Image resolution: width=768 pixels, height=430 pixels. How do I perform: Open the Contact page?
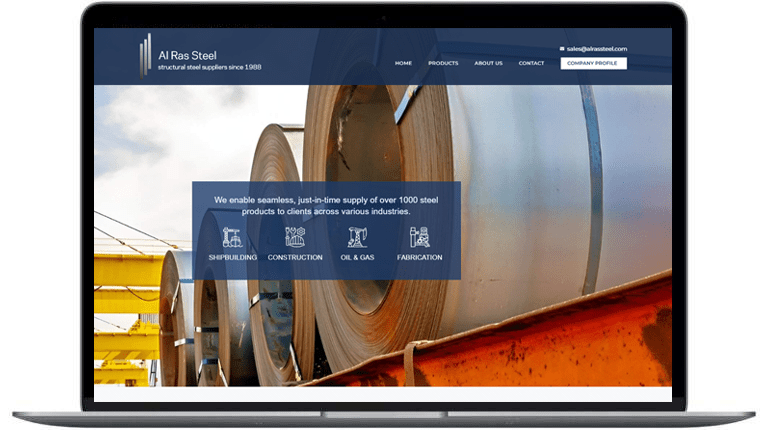[531, 63]
